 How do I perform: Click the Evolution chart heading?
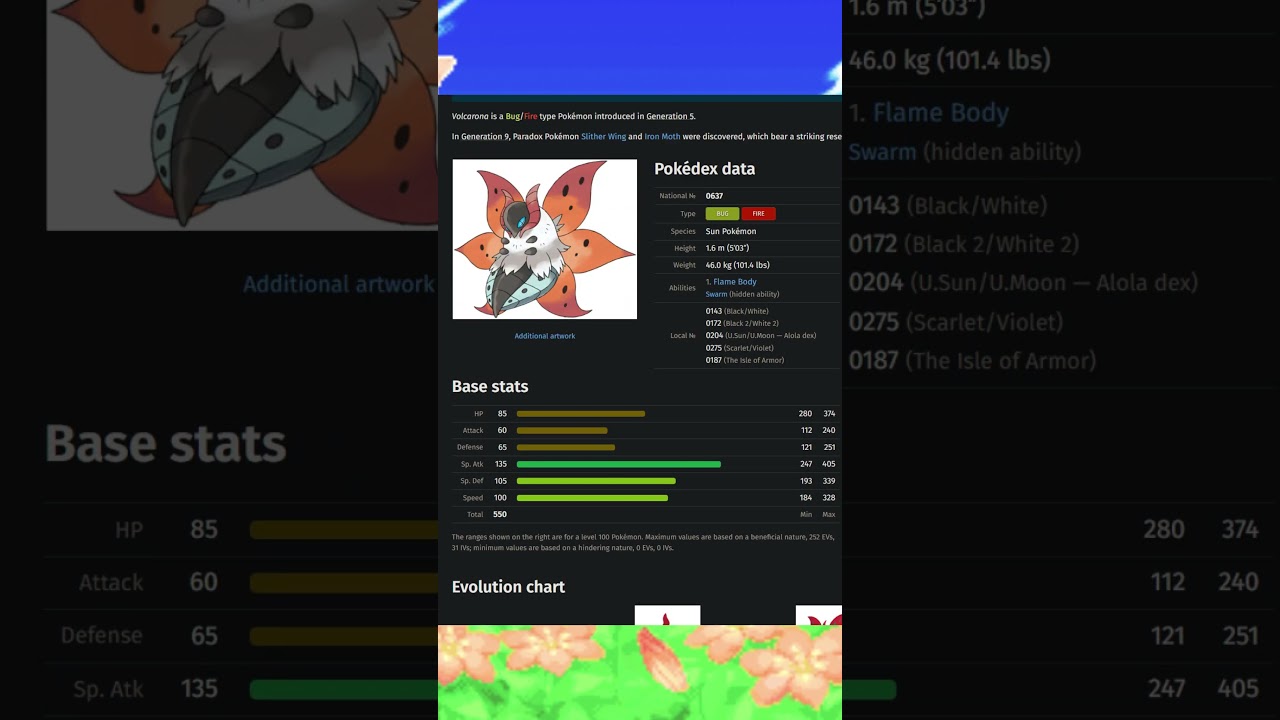pos(508,587)
